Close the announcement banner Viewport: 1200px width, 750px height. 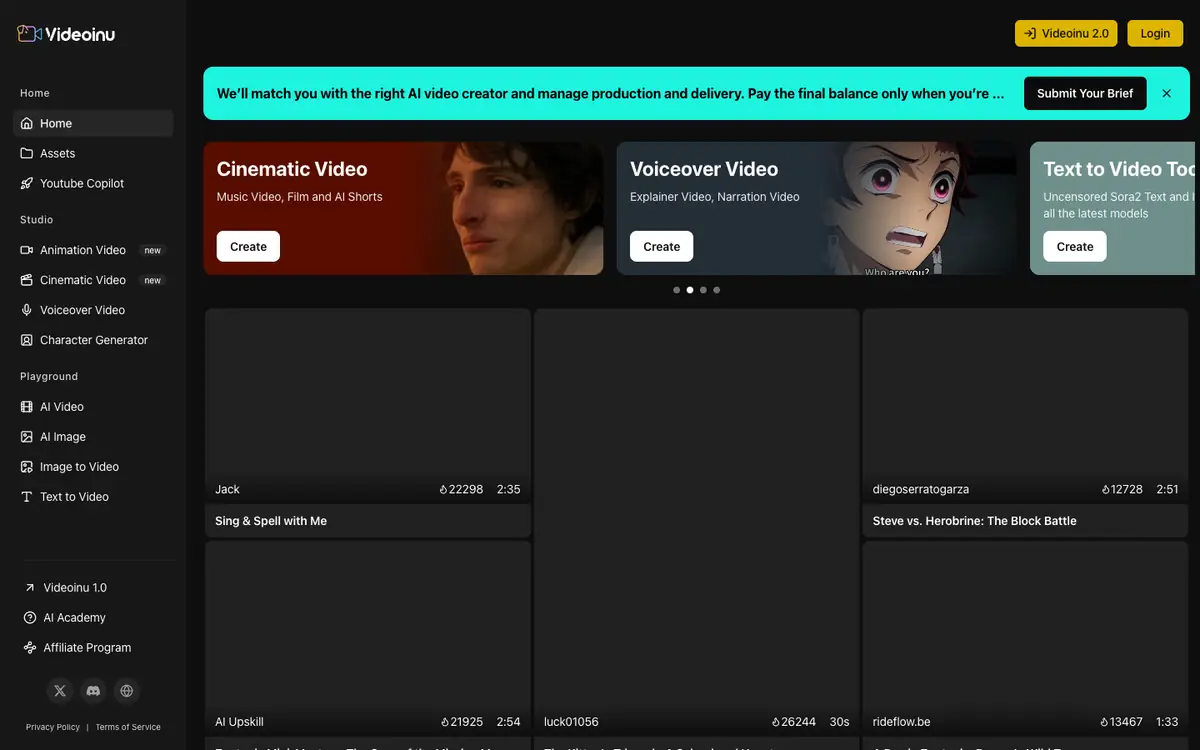coord(1166,93)
